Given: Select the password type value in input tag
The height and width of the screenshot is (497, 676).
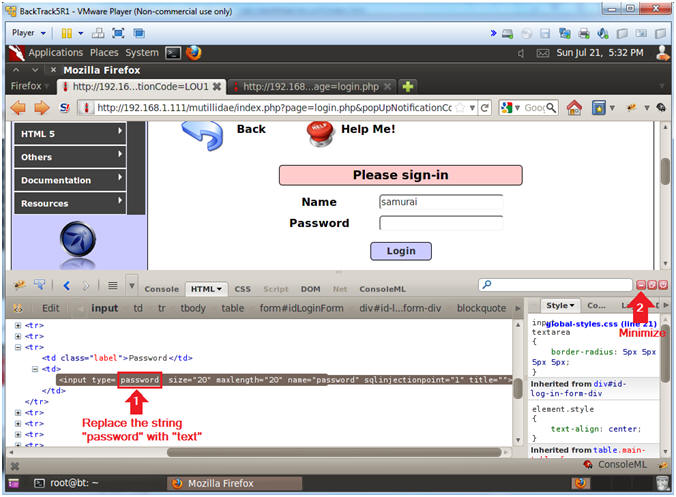Looking at the screenshot, I should point(140,380).
